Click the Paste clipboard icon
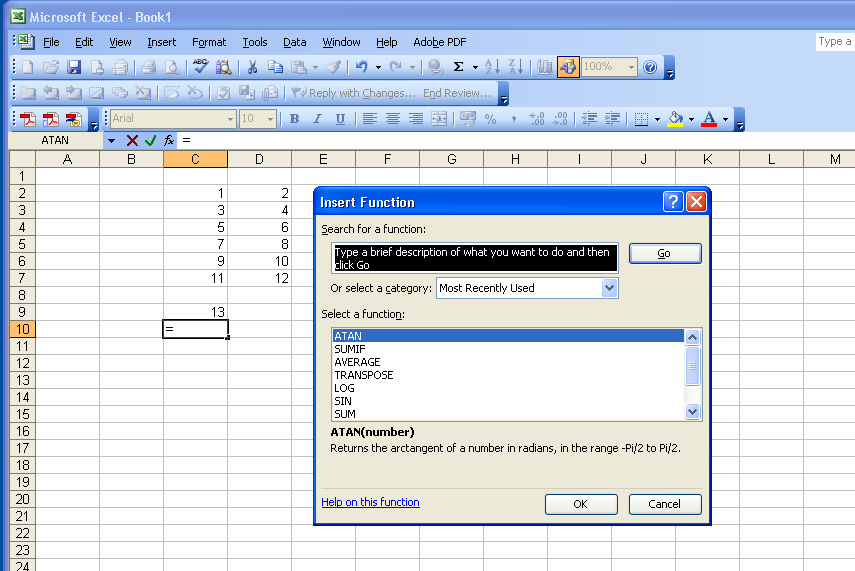The width and height of the screenshot is (855, 571). tap(298, 67)
